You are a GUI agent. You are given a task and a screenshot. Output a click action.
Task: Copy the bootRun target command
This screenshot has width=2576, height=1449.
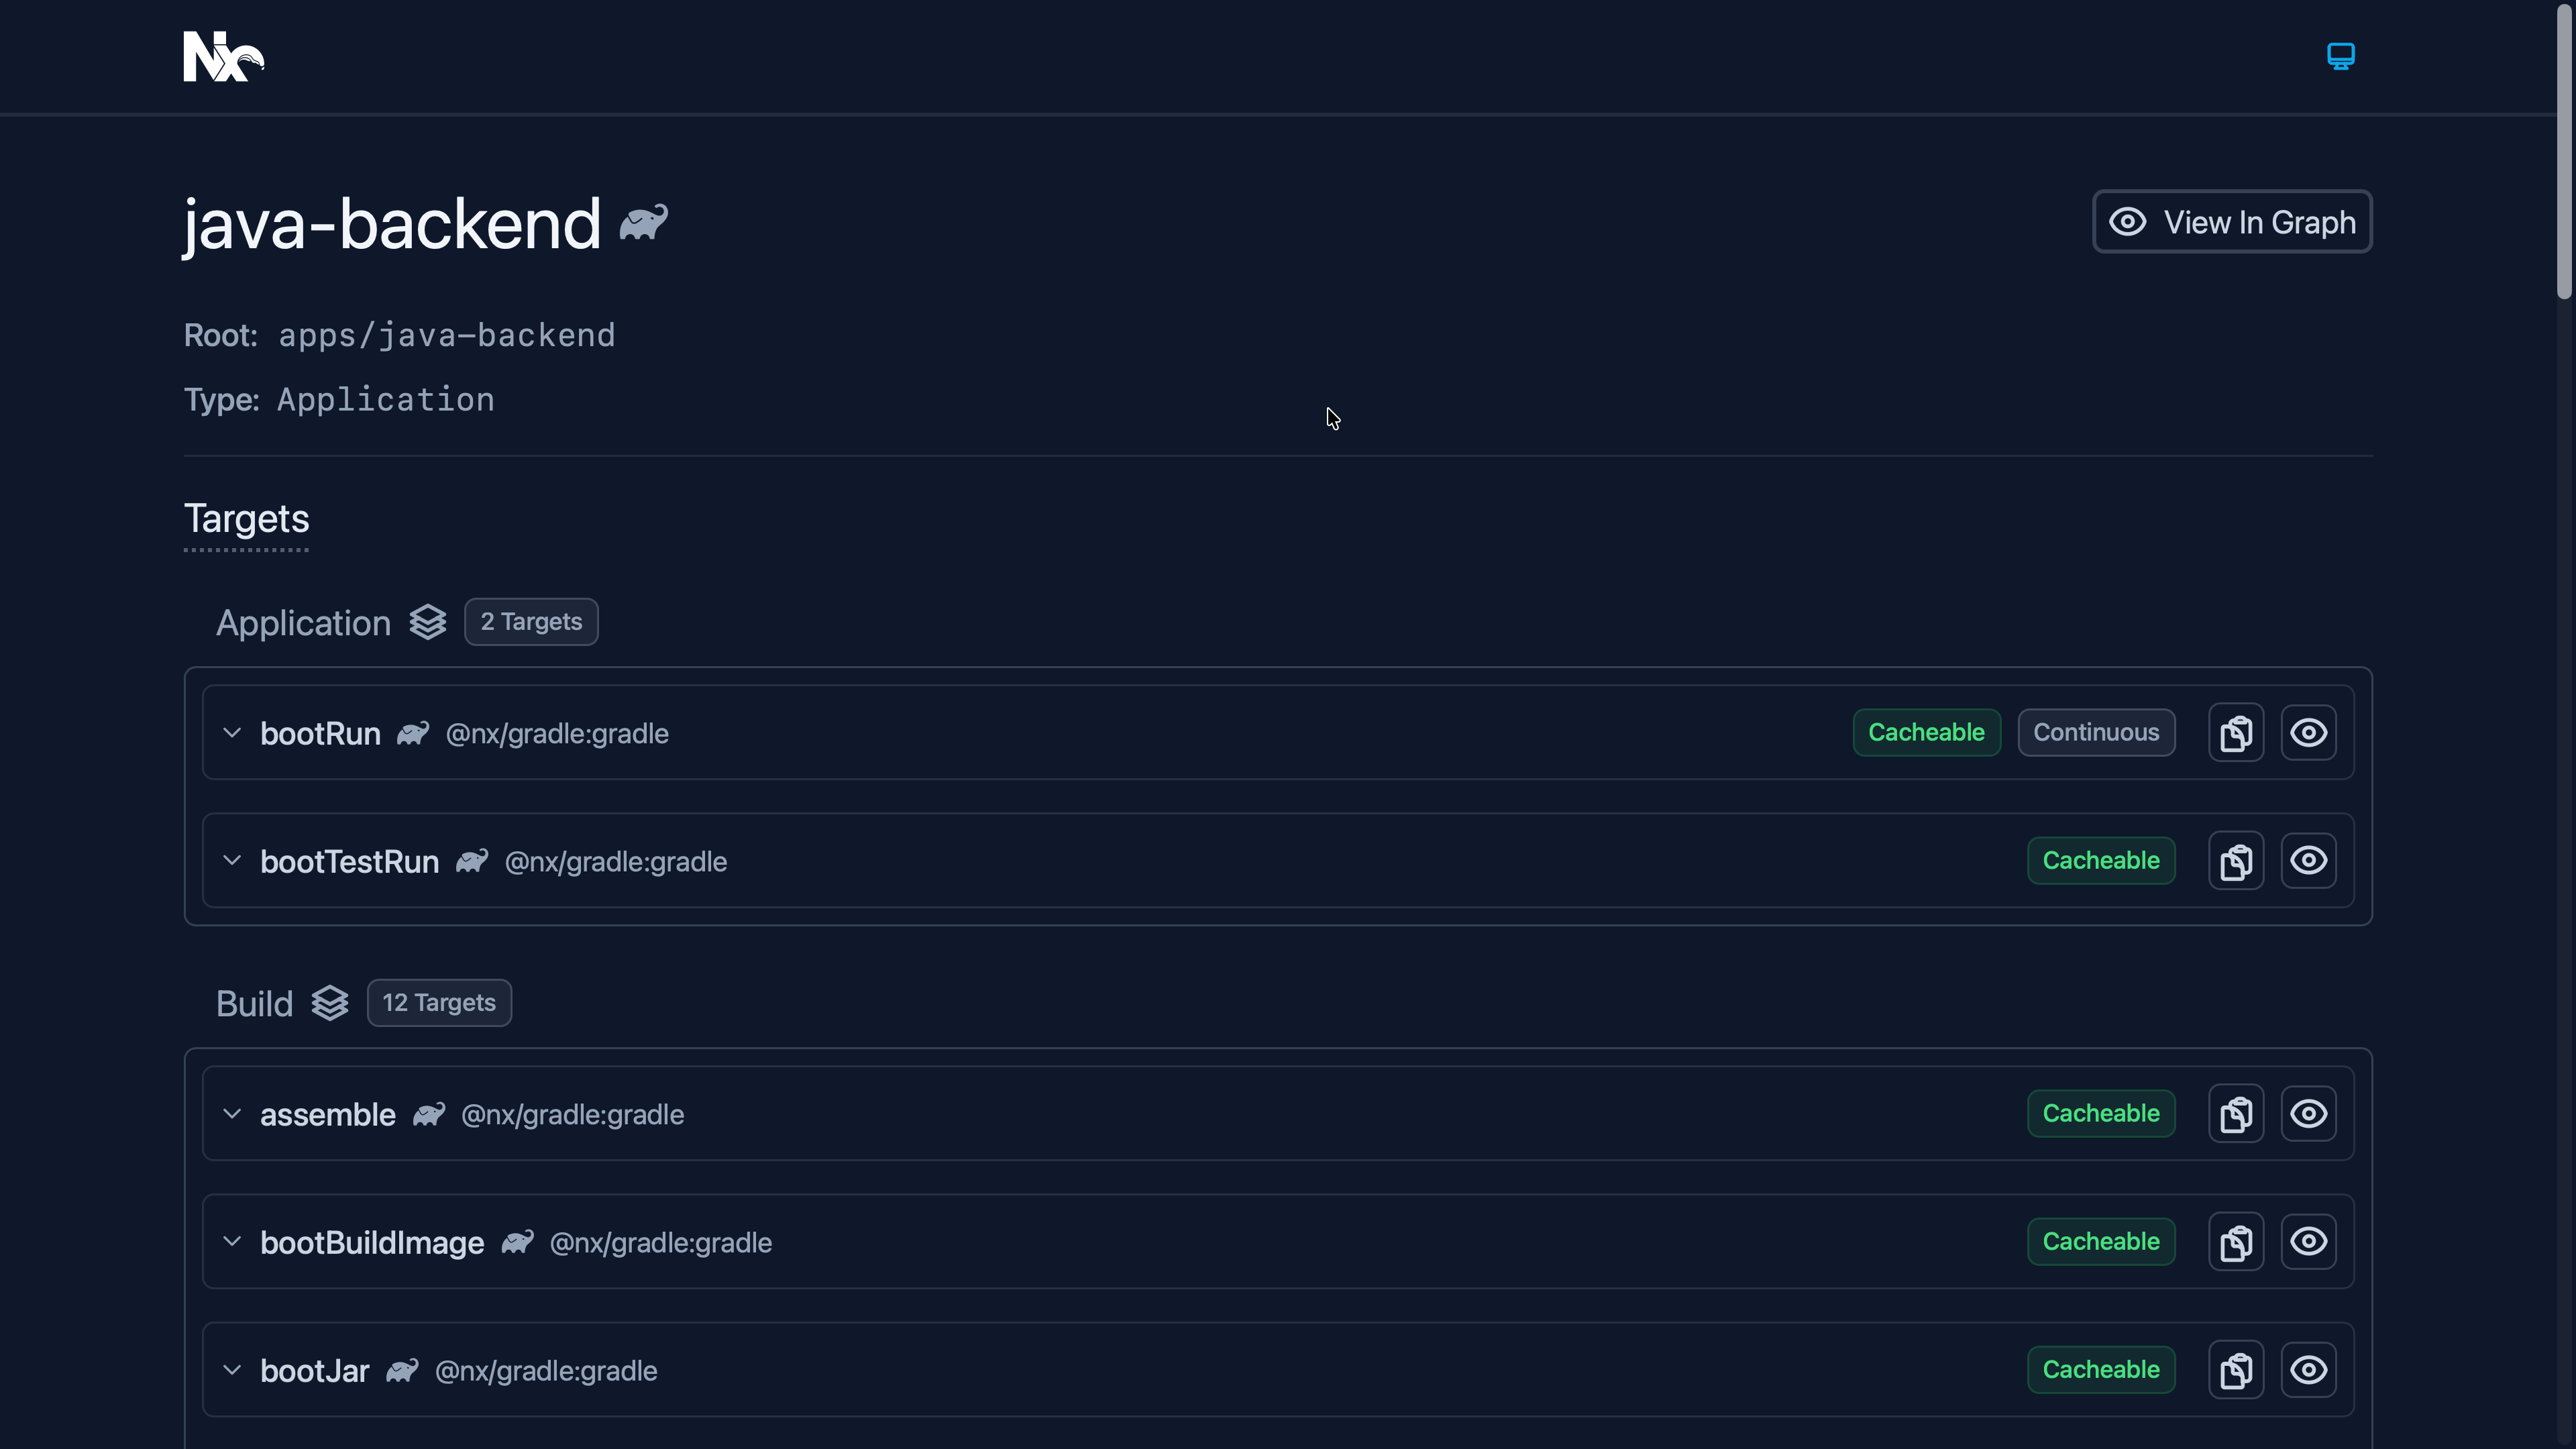[x=2236, y=733]
